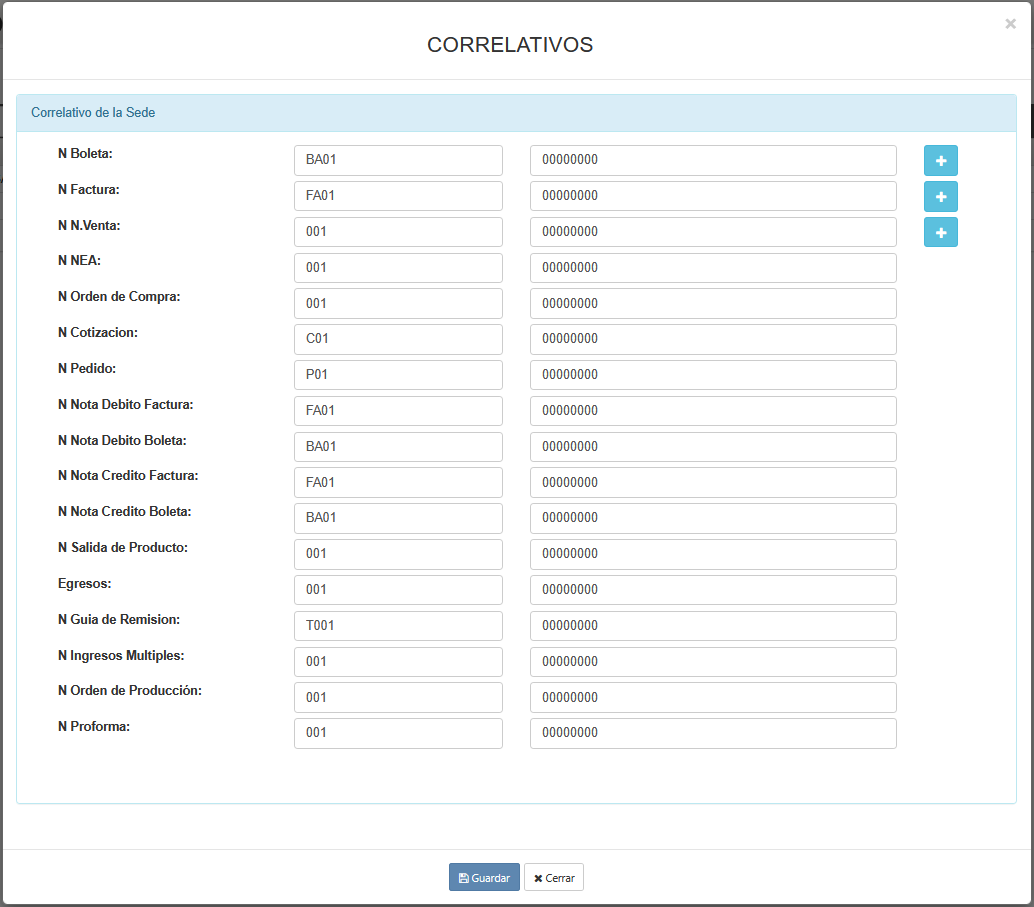This screenshot has width=1034, height=907.
Task: Click the N Cotizacion: label
Action: [x=98, y=332]
